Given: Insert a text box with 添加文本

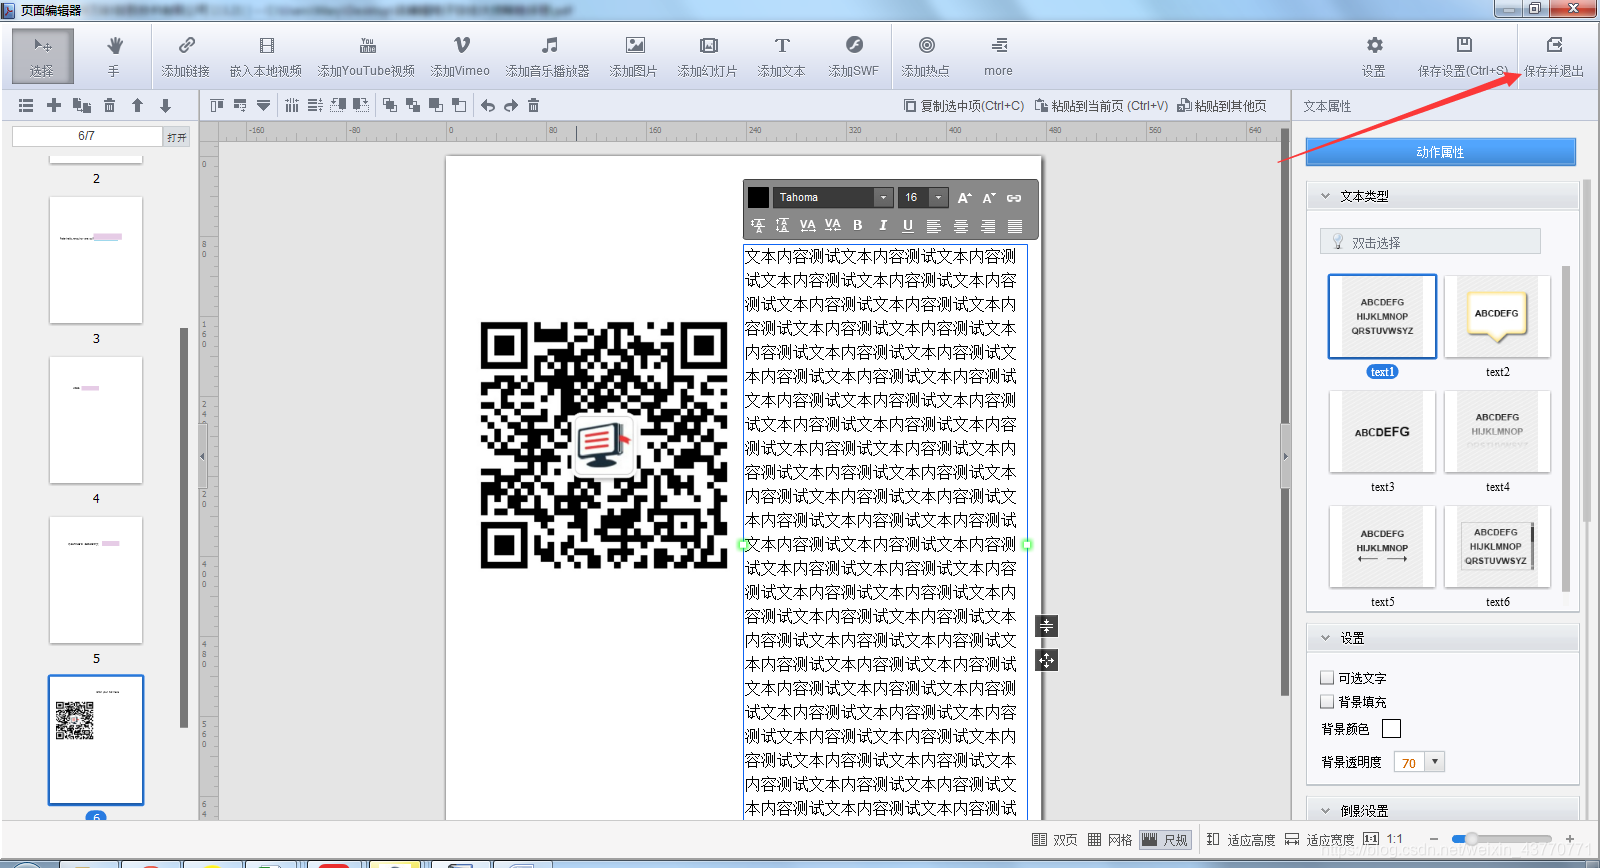Looking at the screenshot, I should point(781,56).
